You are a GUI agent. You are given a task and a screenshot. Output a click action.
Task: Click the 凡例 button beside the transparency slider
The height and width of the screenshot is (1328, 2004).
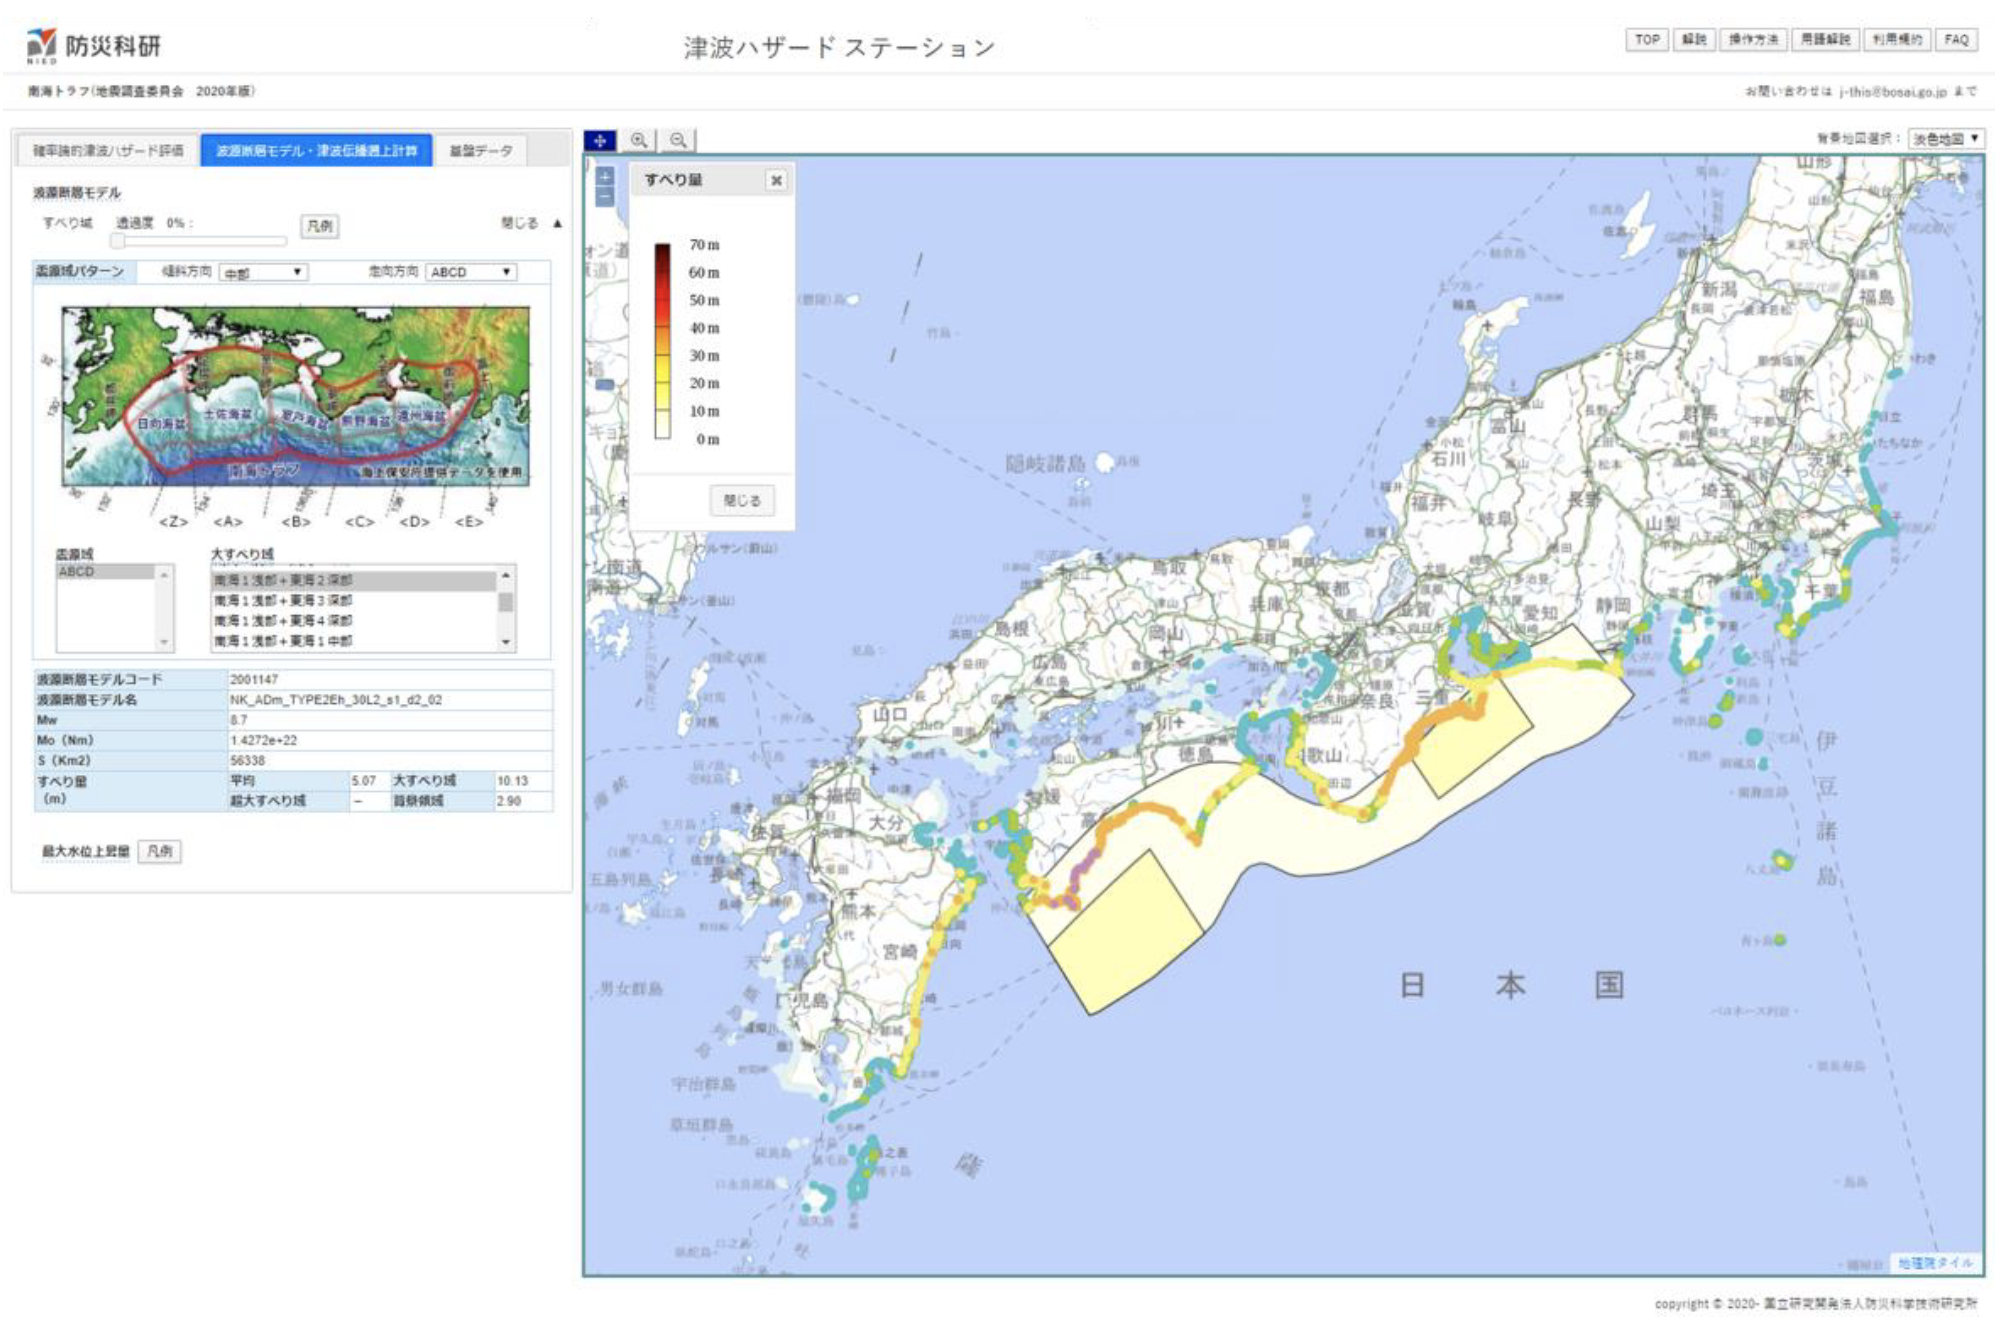pos(320,226)
